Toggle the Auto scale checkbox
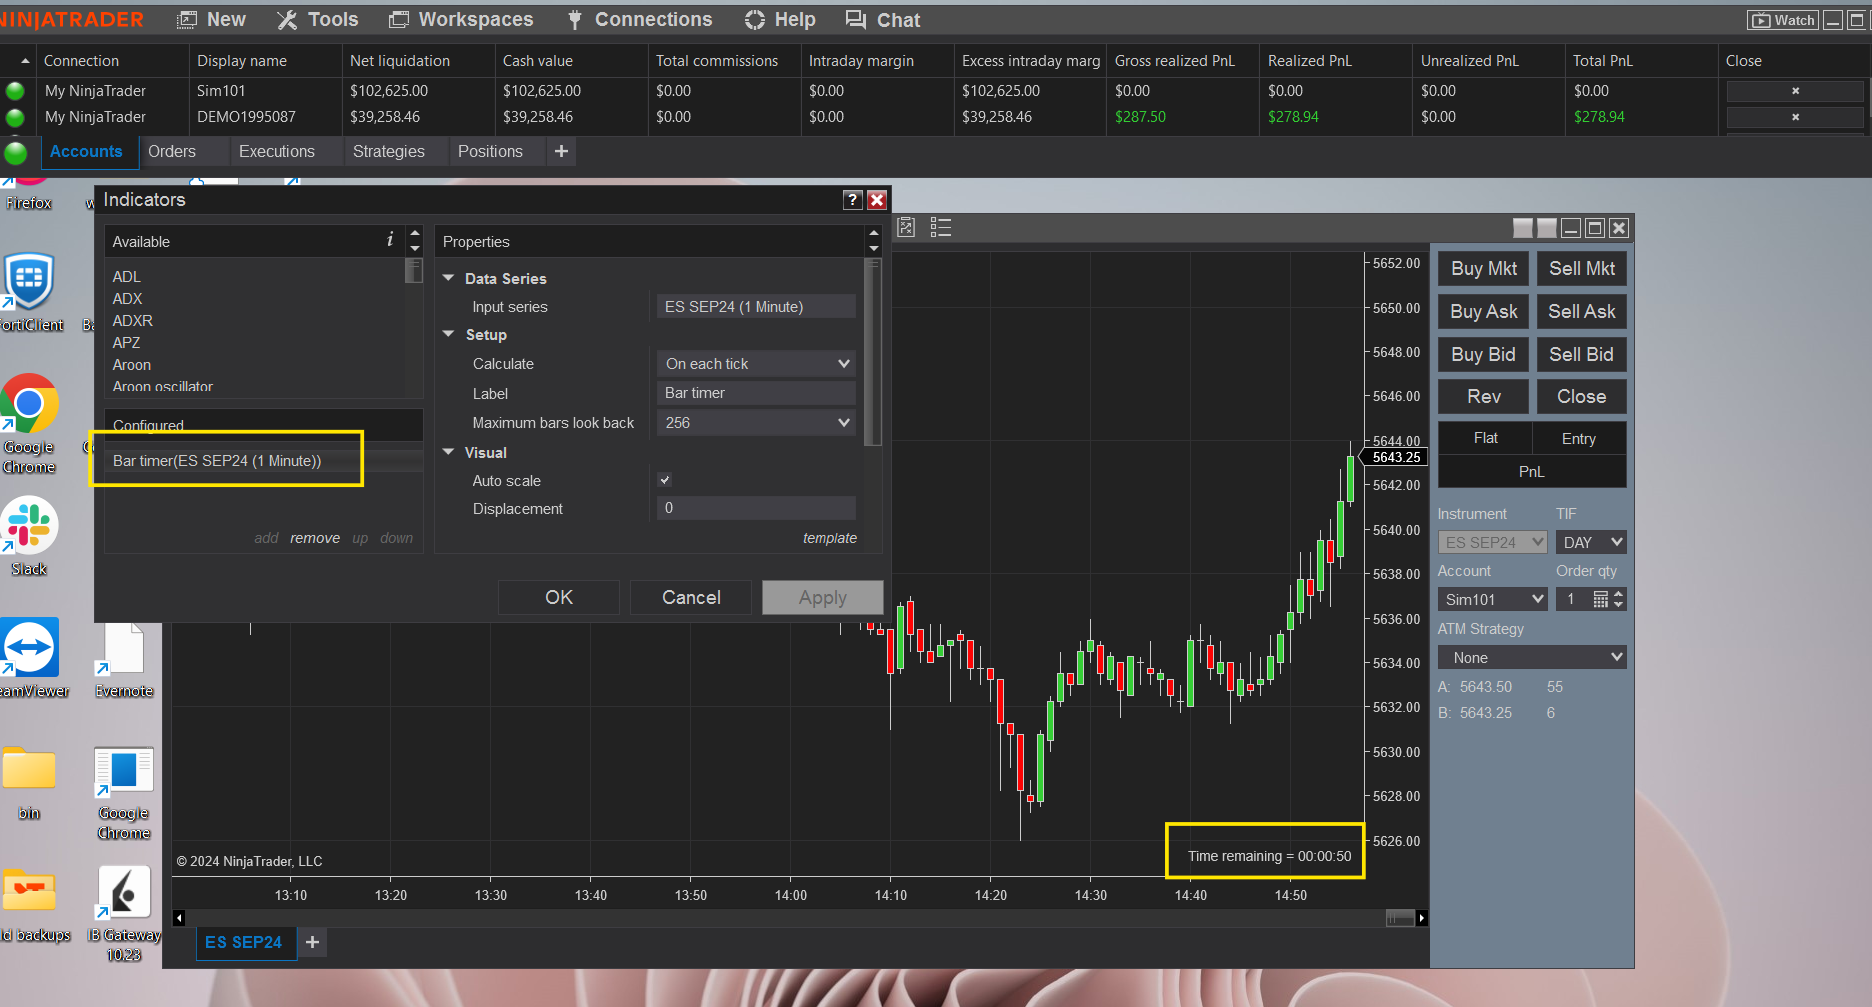This screenshot has height=1007, width=1872. 665,480
